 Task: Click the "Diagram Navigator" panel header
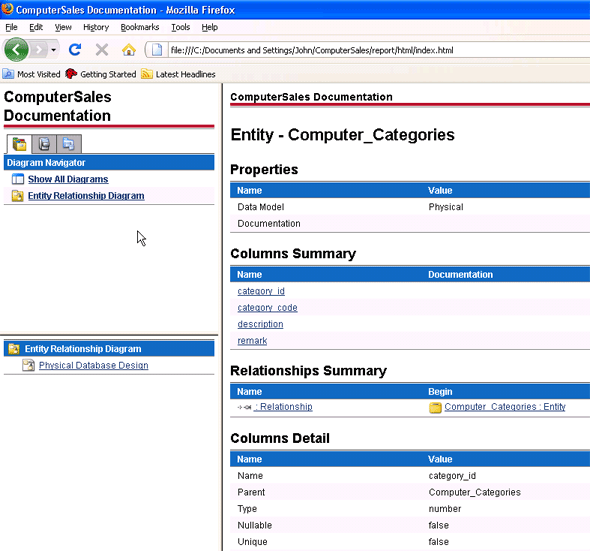[x=109, y=163]
